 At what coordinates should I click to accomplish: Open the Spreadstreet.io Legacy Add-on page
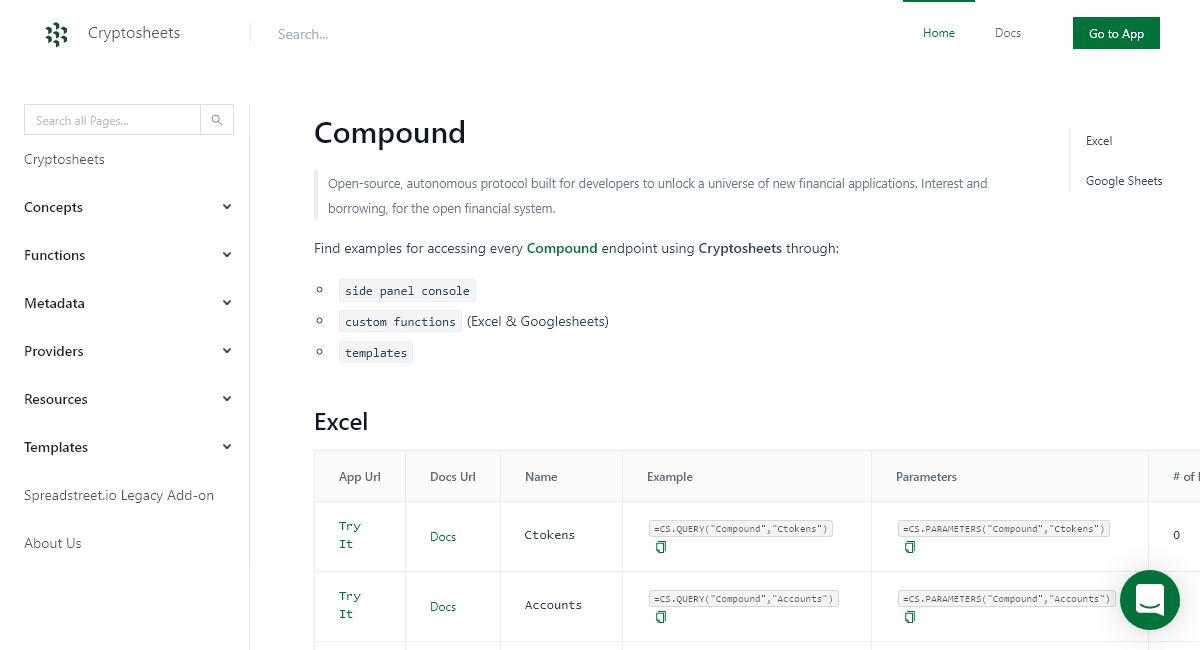(119, 495)
